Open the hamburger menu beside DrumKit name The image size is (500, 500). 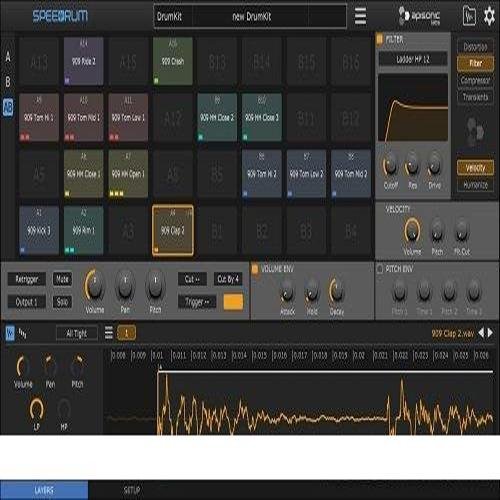pyautogui.click(x=360, y=16)
